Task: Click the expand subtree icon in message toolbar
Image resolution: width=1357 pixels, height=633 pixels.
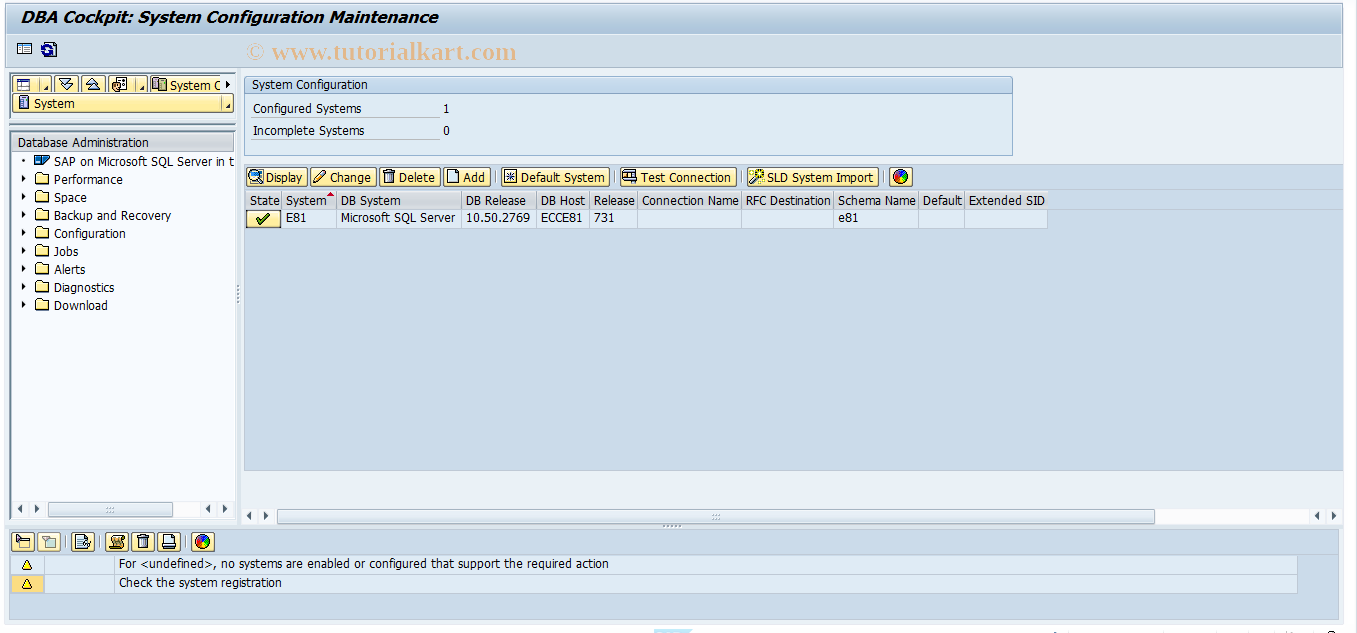Action: pyautogui.click(x=22, y=542)
